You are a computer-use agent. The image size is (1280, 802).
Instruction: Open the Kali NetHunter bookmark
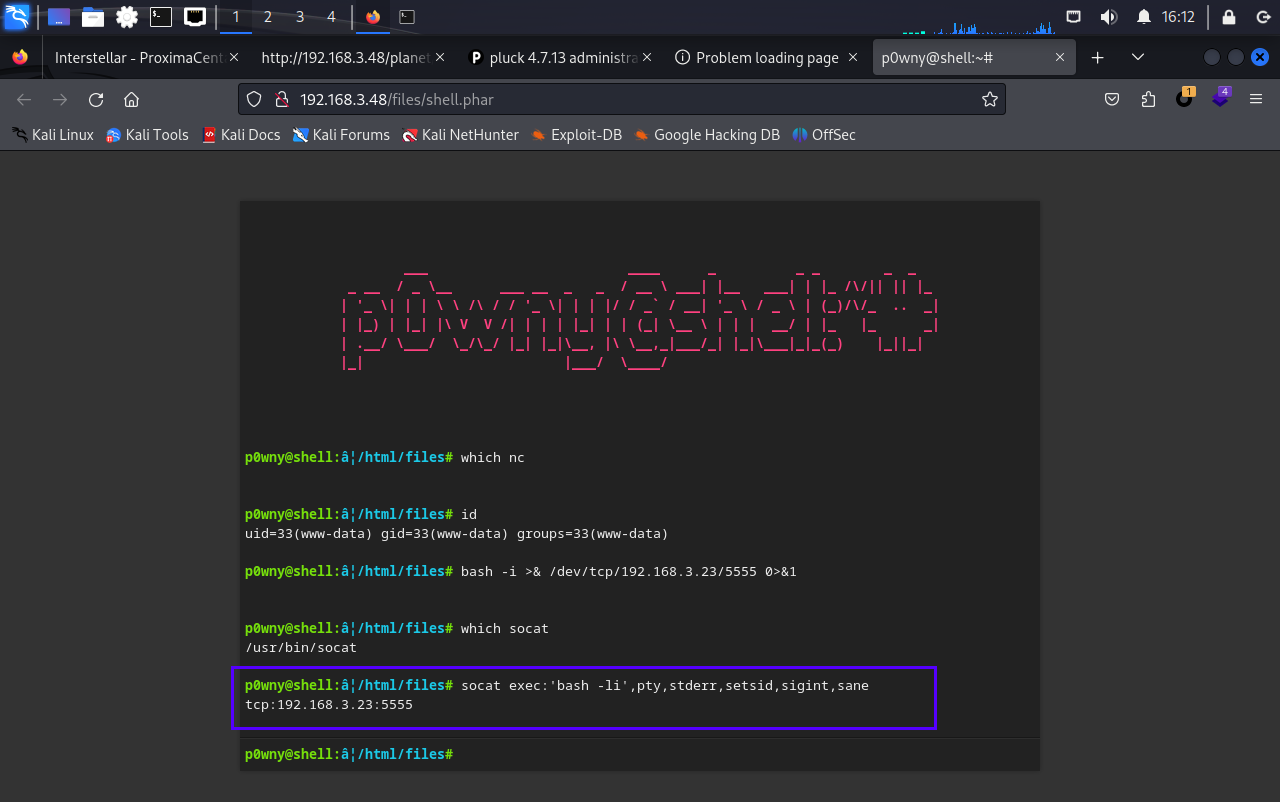[460, 135]
